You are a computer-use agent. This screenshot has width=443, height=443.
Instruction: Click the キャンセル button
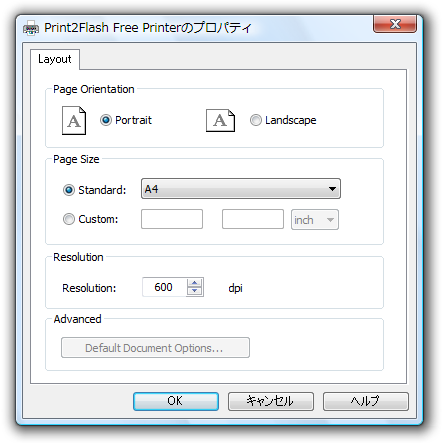click(x=271, y=401)
